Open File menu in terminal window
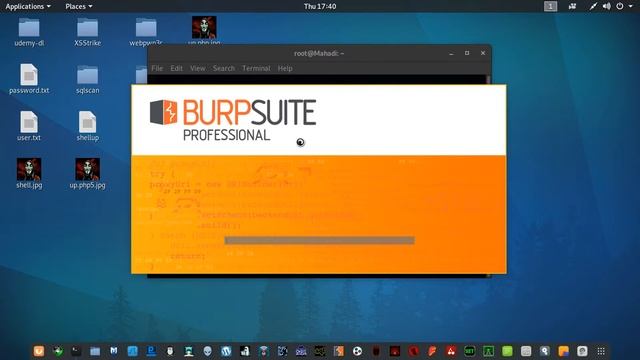 coord(157,68)
